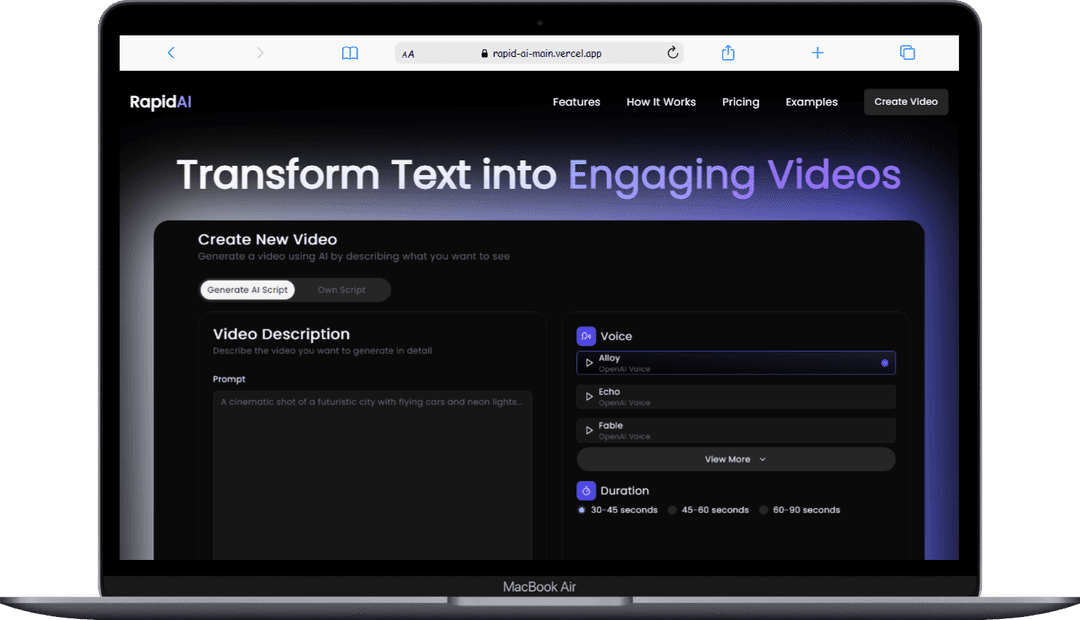This screenshot has height=620, width=1080.
Task: Click the RapidAI logo
Action: (x=160, y=102)
